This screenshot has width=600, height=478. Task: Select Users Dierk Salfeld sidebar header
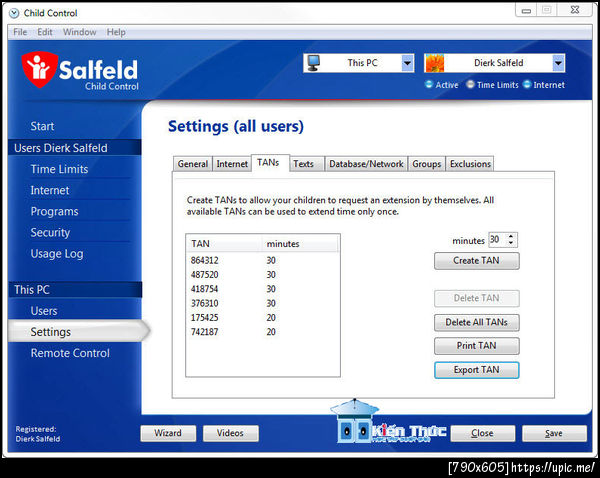tap(75, 148)
